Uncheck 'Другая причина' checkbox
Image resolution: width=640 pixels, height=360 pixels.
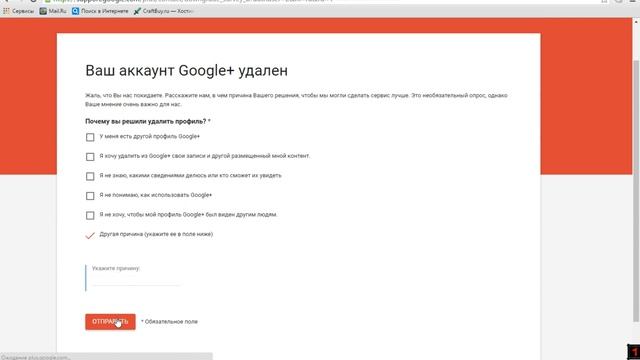pos(90,236)
